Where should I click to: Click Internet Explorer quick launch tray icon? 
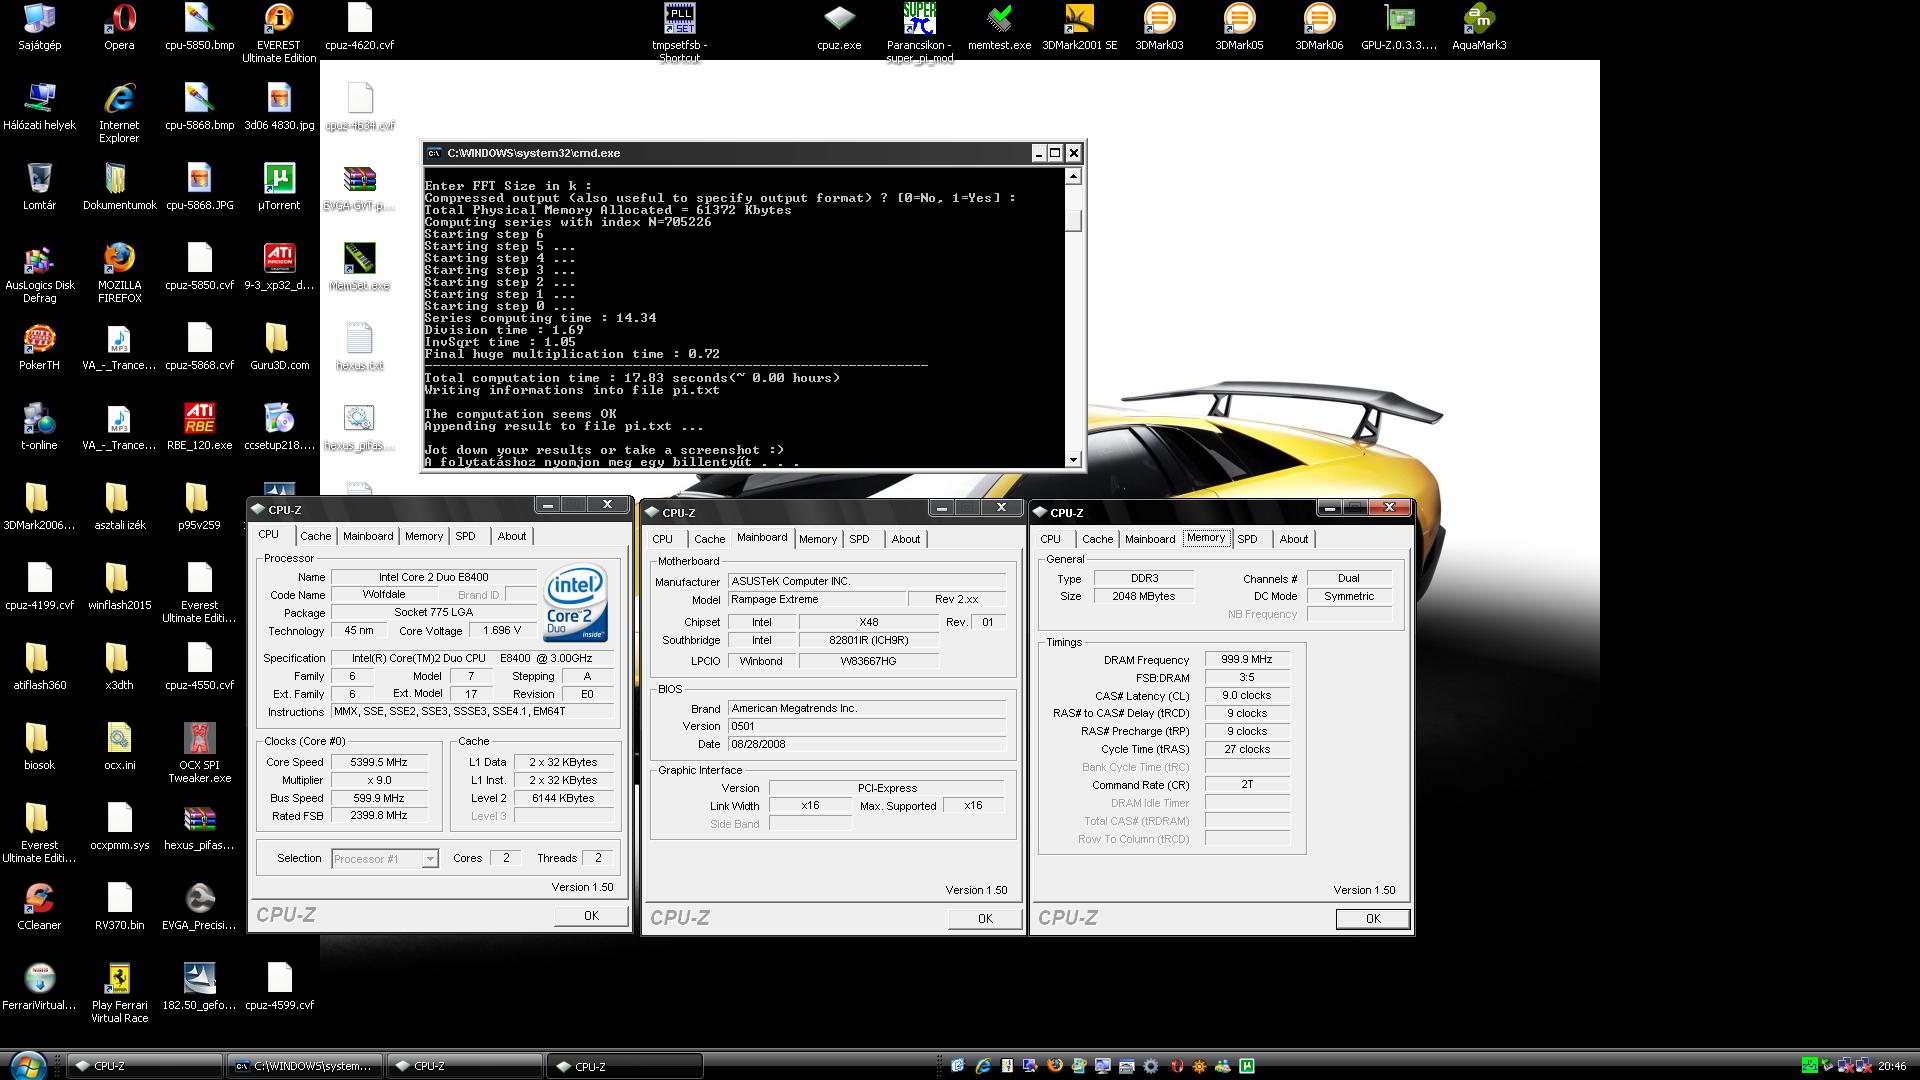pos(983,1066)
